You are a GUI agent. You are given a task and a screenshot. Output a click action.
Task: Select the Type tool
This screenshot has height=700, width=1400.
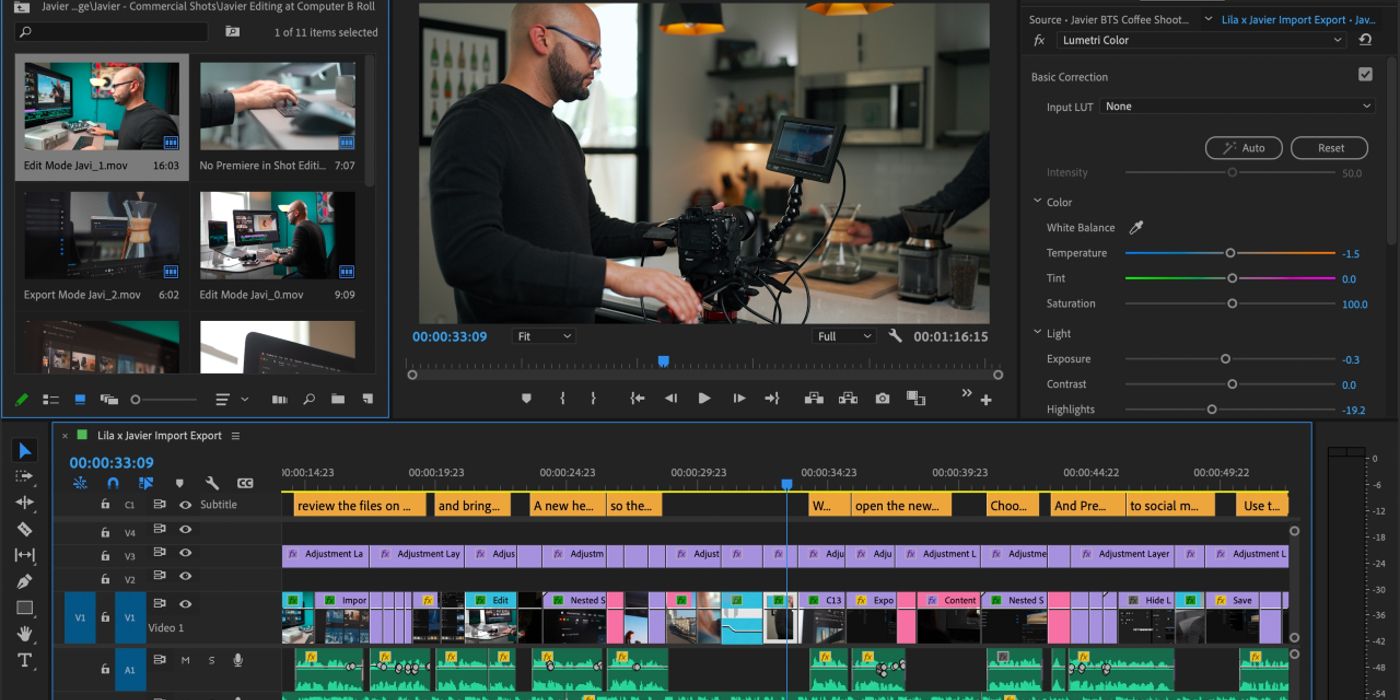click(25, 660)
